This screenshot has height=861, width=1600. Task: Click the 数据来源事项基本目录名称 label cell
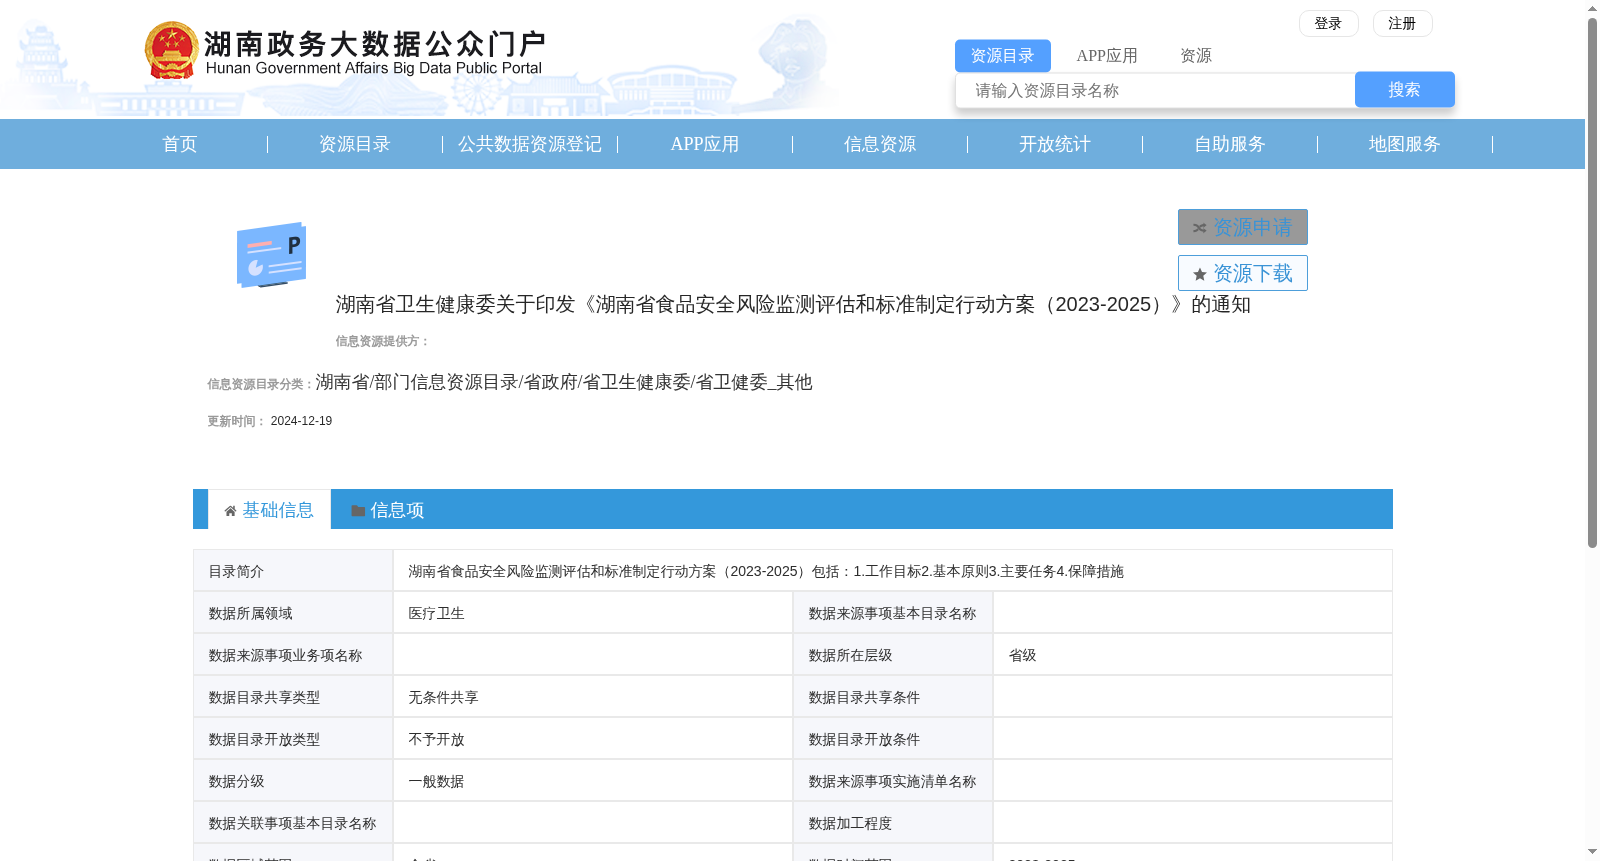893,613
